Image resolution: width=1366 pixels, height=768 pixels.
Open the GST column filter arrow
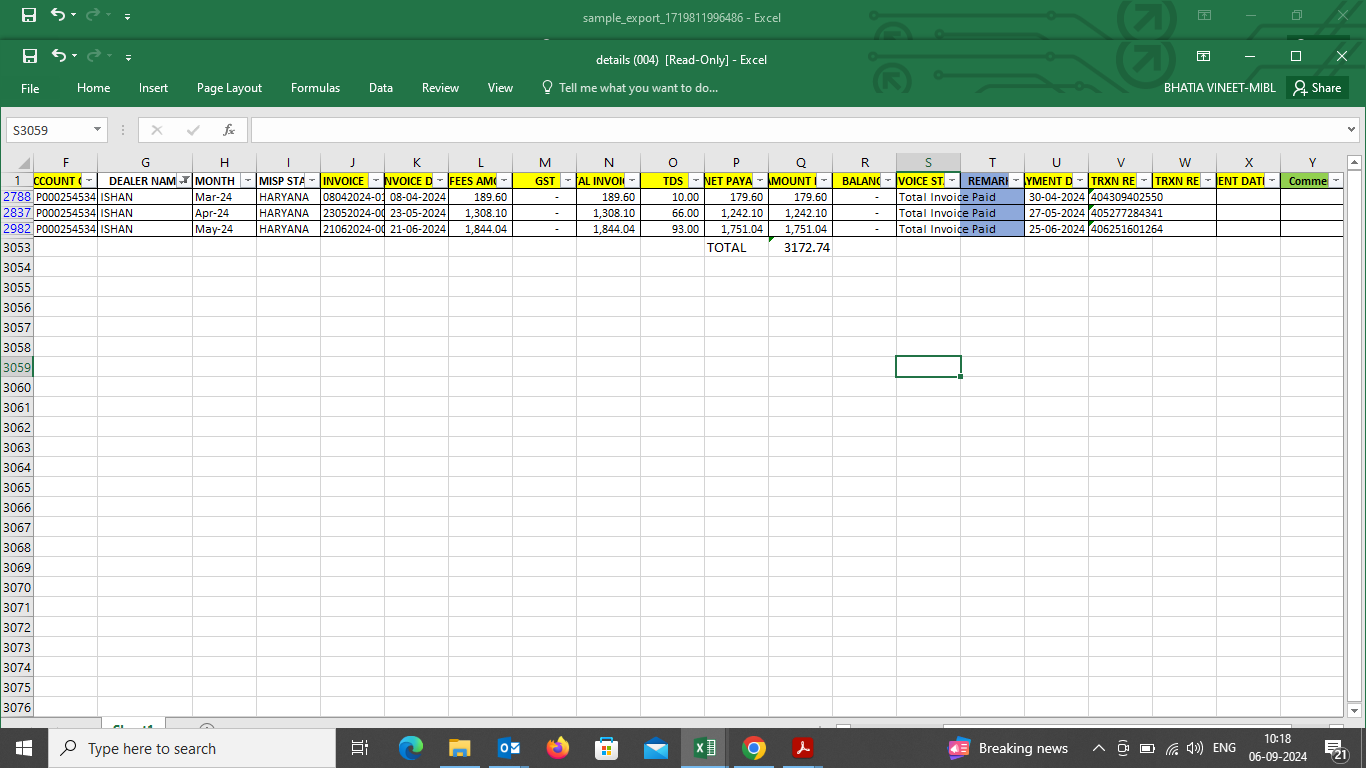click(x=568, y=181)
